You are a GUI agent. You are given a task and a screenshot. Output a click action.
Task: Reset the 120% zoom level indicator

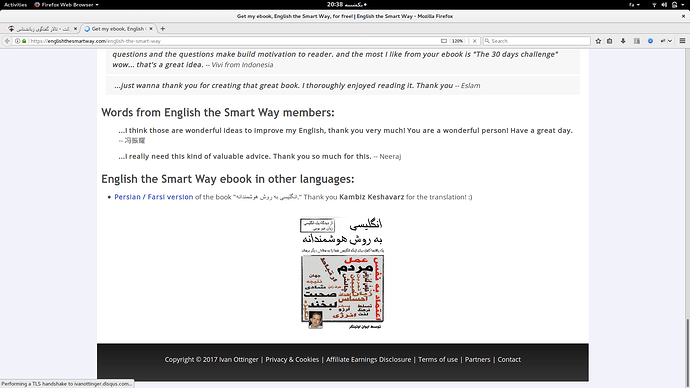458,41
